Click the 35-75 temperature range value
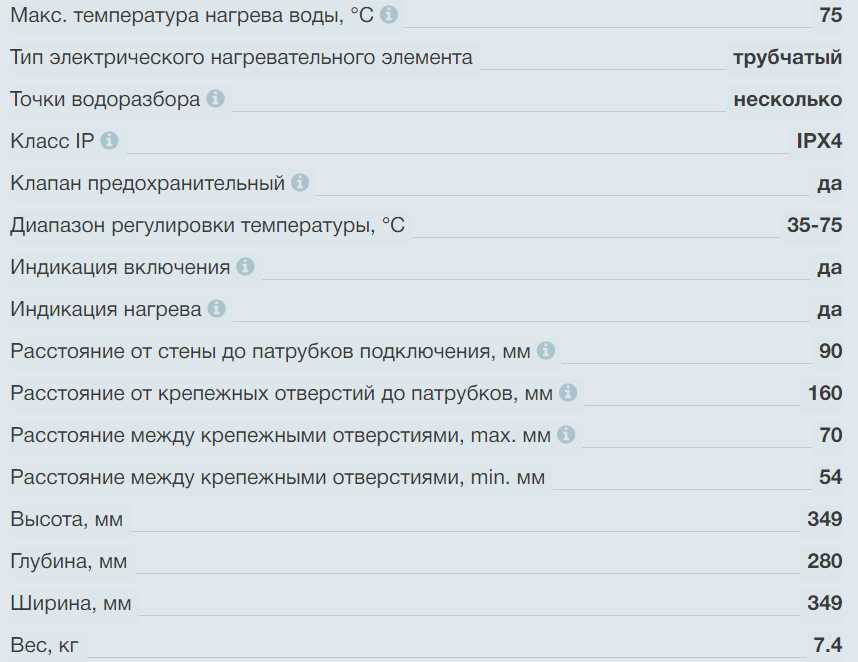Screen dimensions: 858x662 pyautogui.click(x=814, y=225)
